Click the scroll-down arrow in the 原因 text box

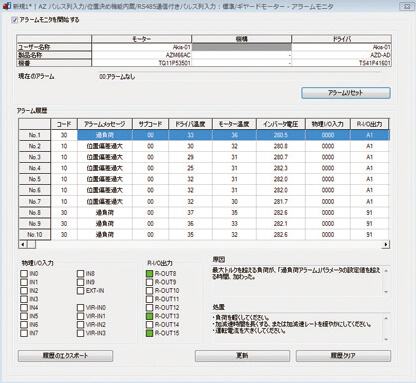click(x=386, y=292)
